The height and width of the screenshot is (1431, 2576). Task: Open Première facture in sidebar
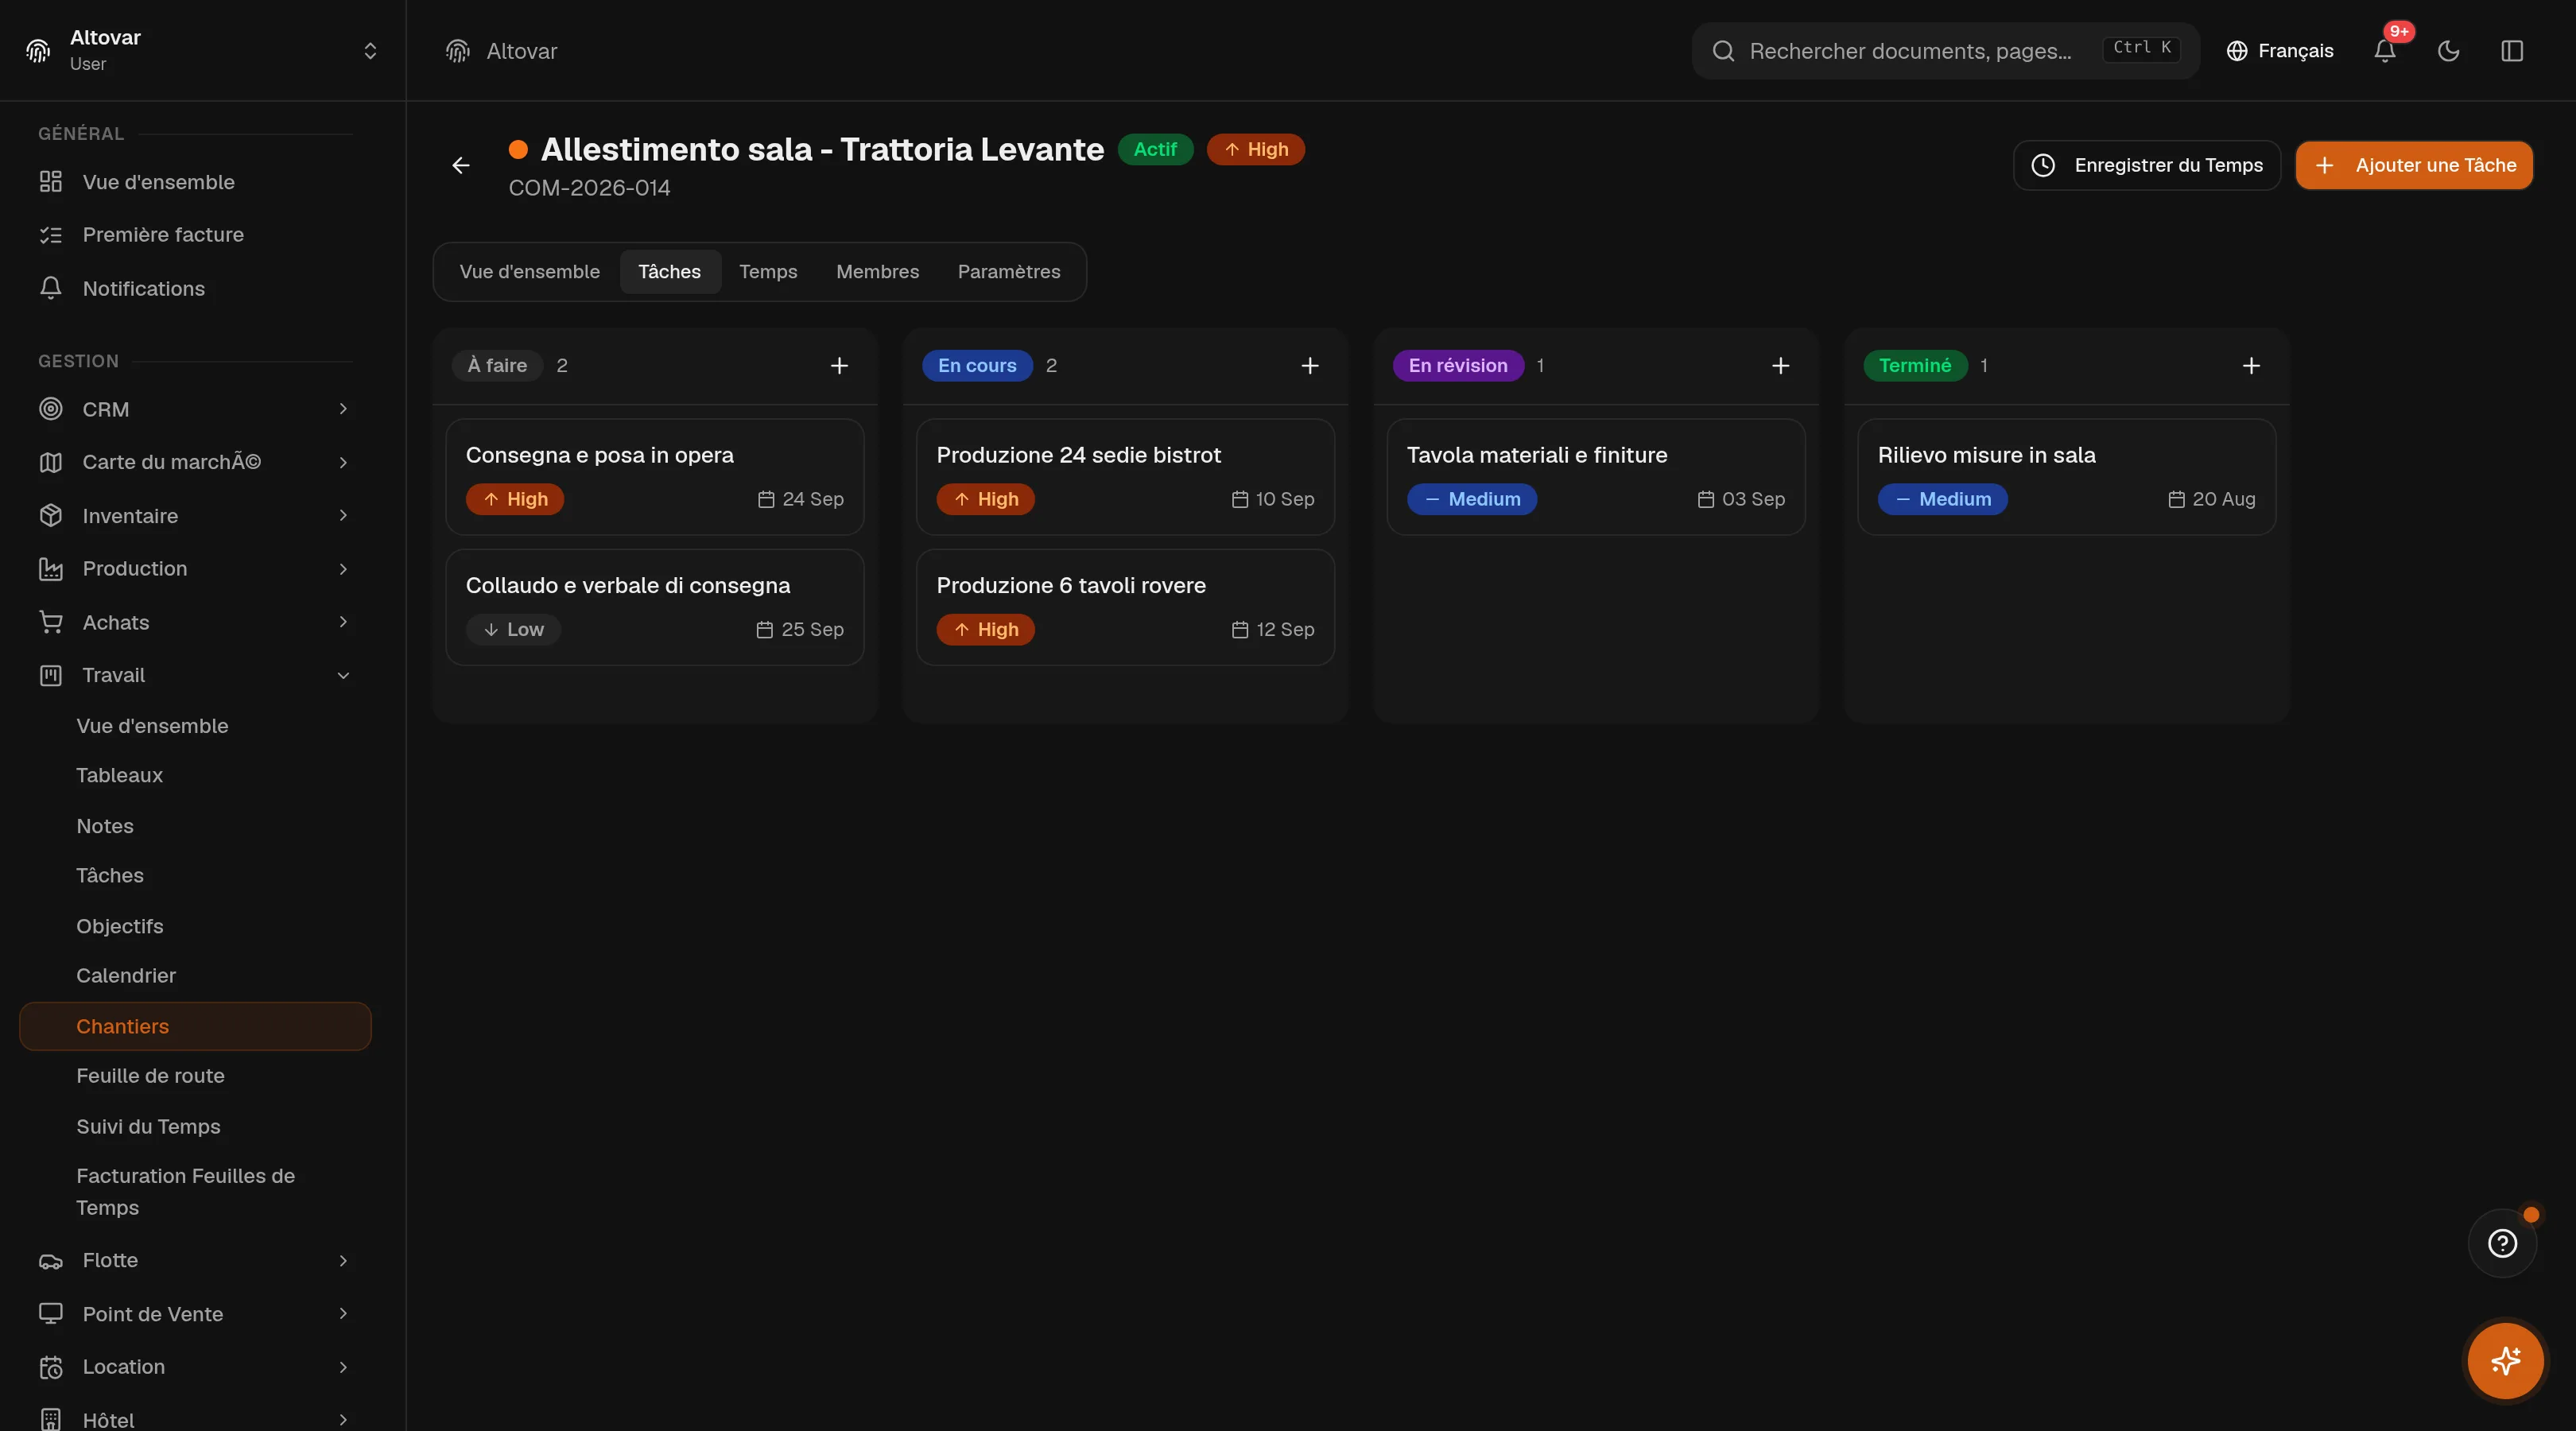point(195,235)
